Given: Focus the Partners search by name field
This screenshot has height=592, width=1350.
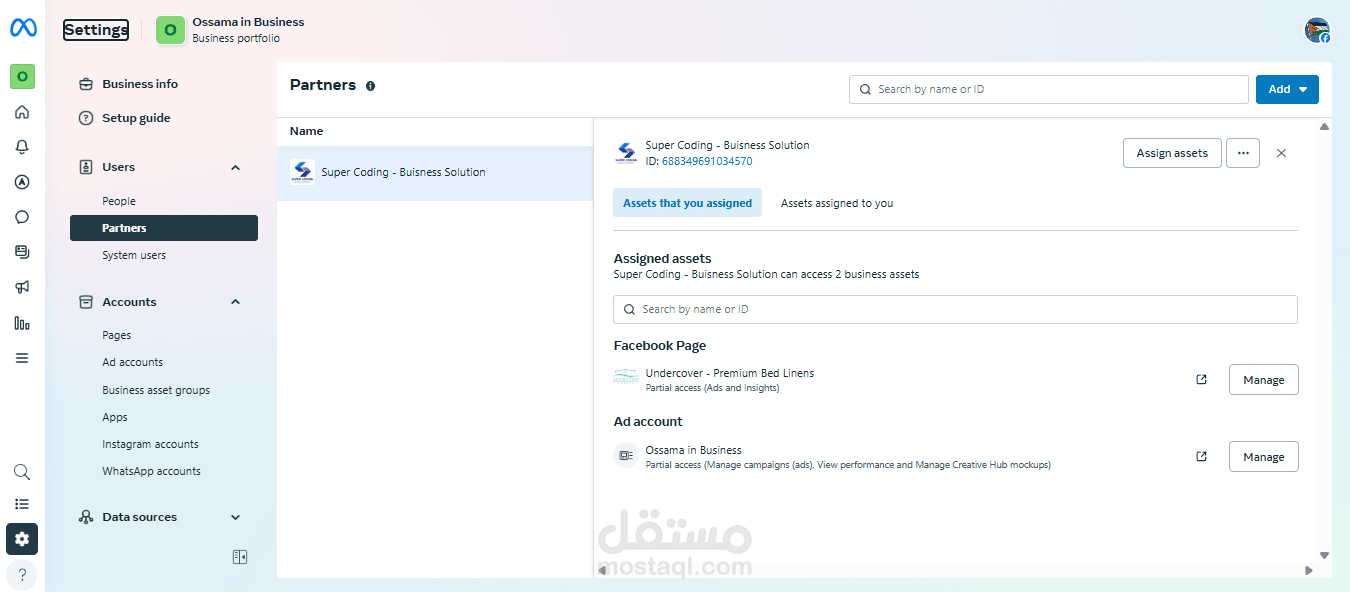Looking at the screenshot, I should (1048, 89).
